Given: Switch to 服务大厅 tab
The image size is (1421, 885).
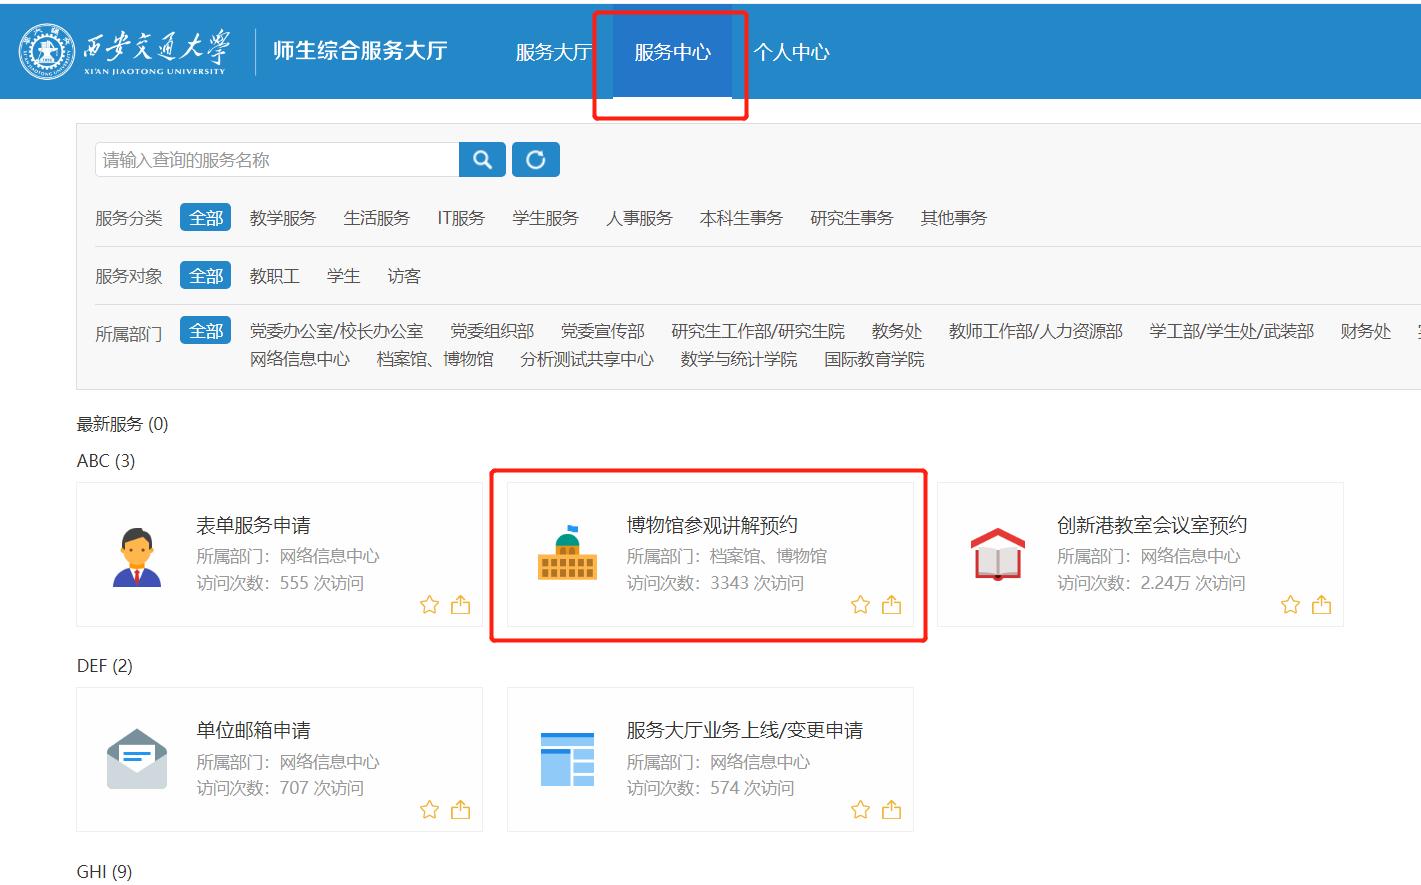Looking at the screenshot, I should tap(553, 52).
